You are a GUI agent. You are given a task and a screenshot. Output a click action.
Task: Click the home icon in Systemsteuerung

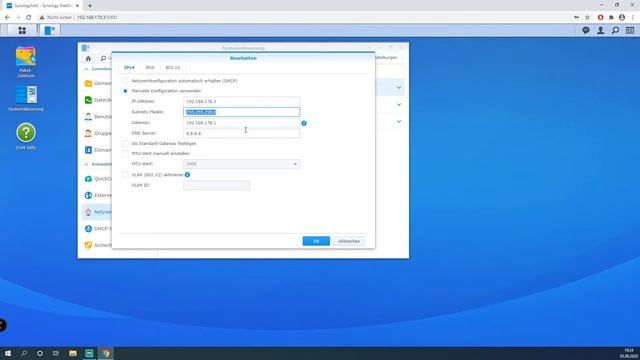(88, 58)
